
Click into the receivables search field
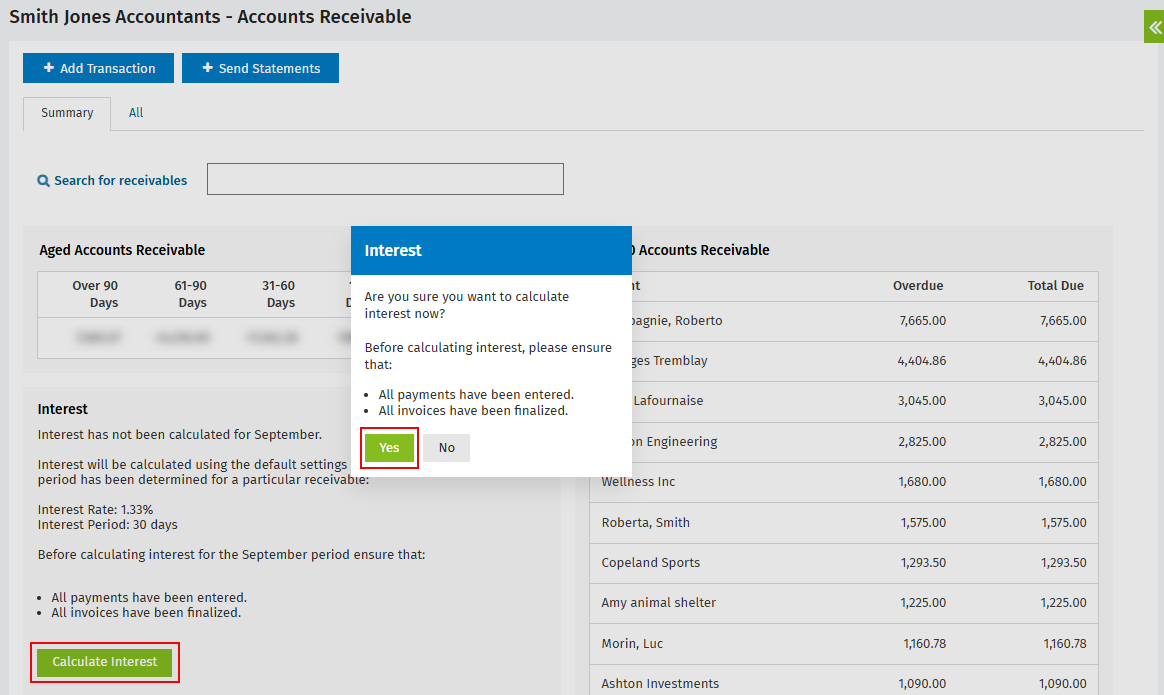pos(385,179)
